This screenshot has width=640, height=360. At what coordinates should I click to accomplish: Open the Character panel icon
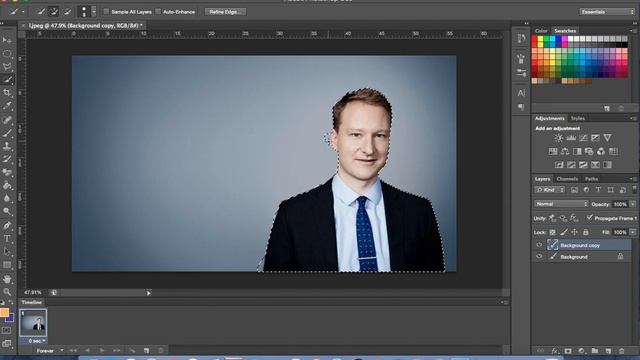pyautogui.click(x=521, y=93)
